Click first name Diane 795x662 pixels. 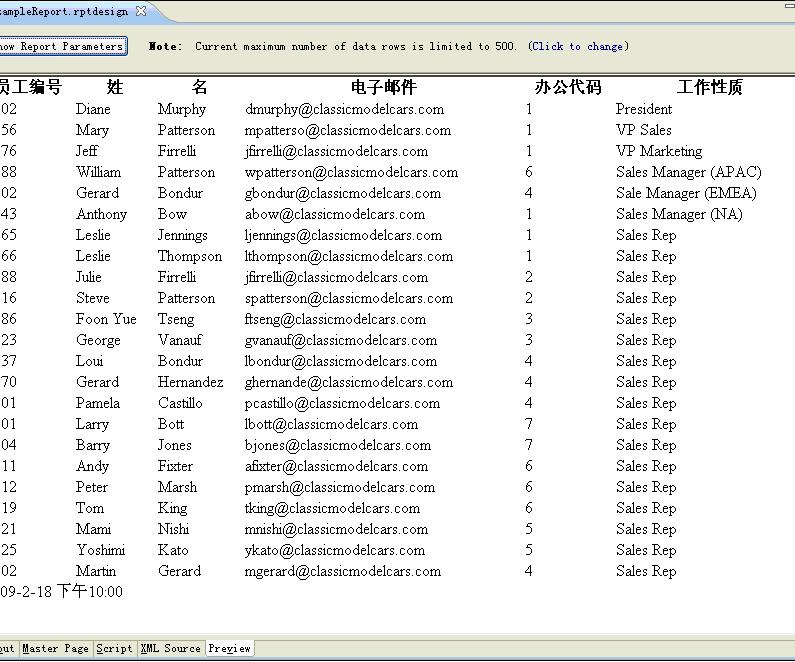pyautogui.click(x=93, y=109)
